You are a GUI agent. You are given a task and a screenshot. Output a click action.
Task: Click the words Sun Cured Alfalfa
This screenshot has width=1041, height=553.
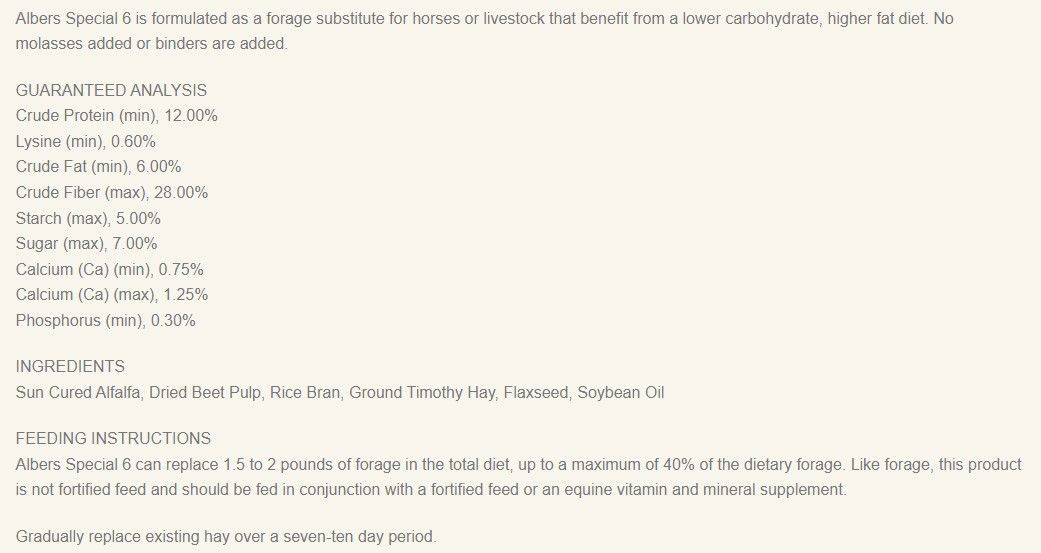80,392
